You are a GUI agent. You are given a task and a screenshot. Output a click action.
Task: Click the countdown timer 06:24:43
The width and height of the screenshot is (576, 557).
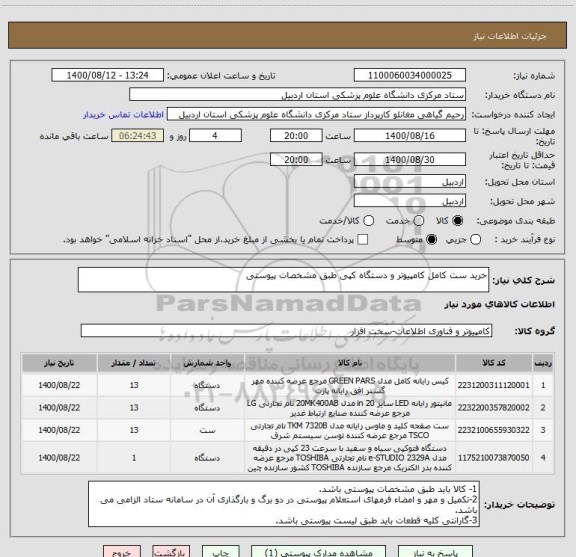click(137, 136)
